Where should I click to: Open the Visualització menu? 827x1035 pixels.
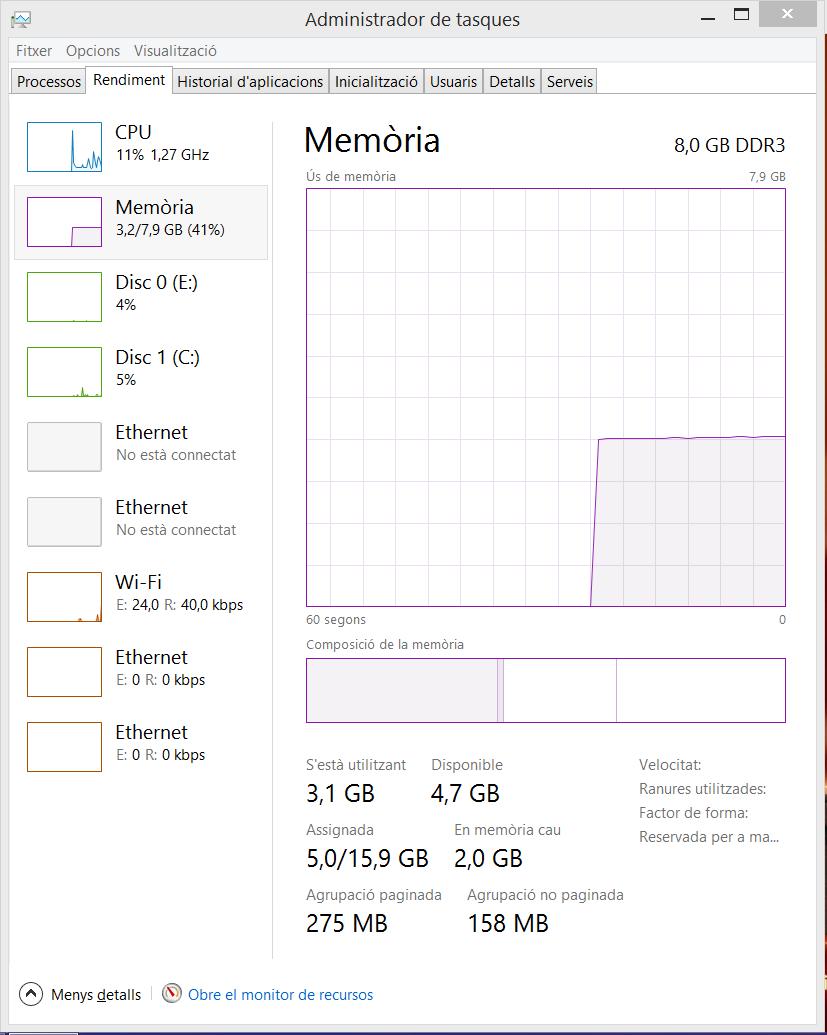pyautogui.click(x=175, y=51)
